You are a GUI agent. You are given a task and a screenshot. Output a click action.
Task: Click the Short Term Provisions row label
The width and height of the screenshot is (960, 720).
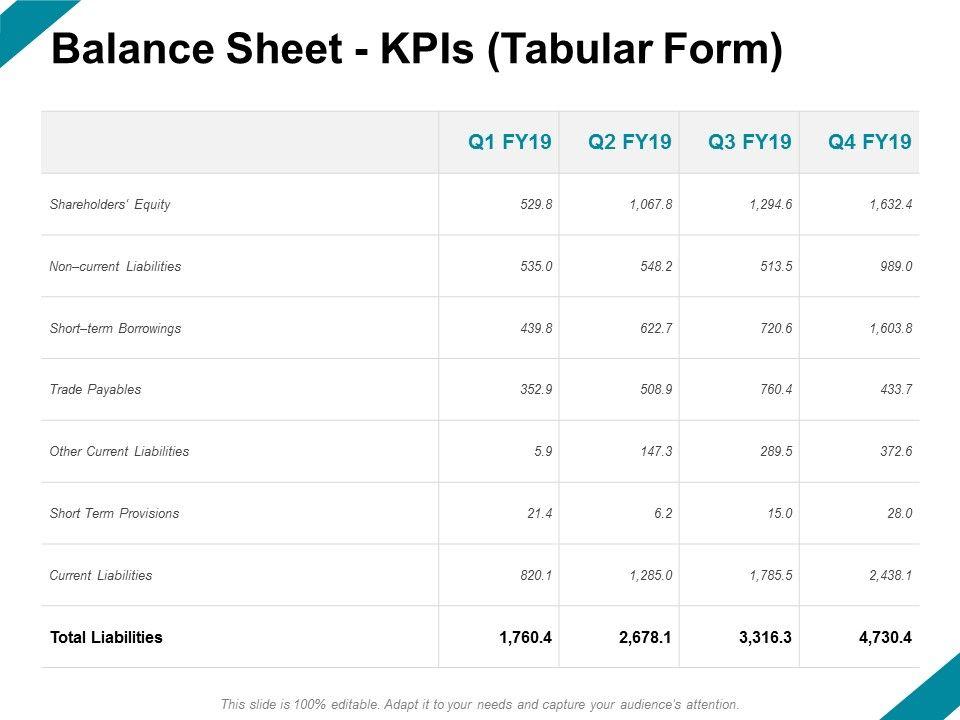[x=114, y=514]
